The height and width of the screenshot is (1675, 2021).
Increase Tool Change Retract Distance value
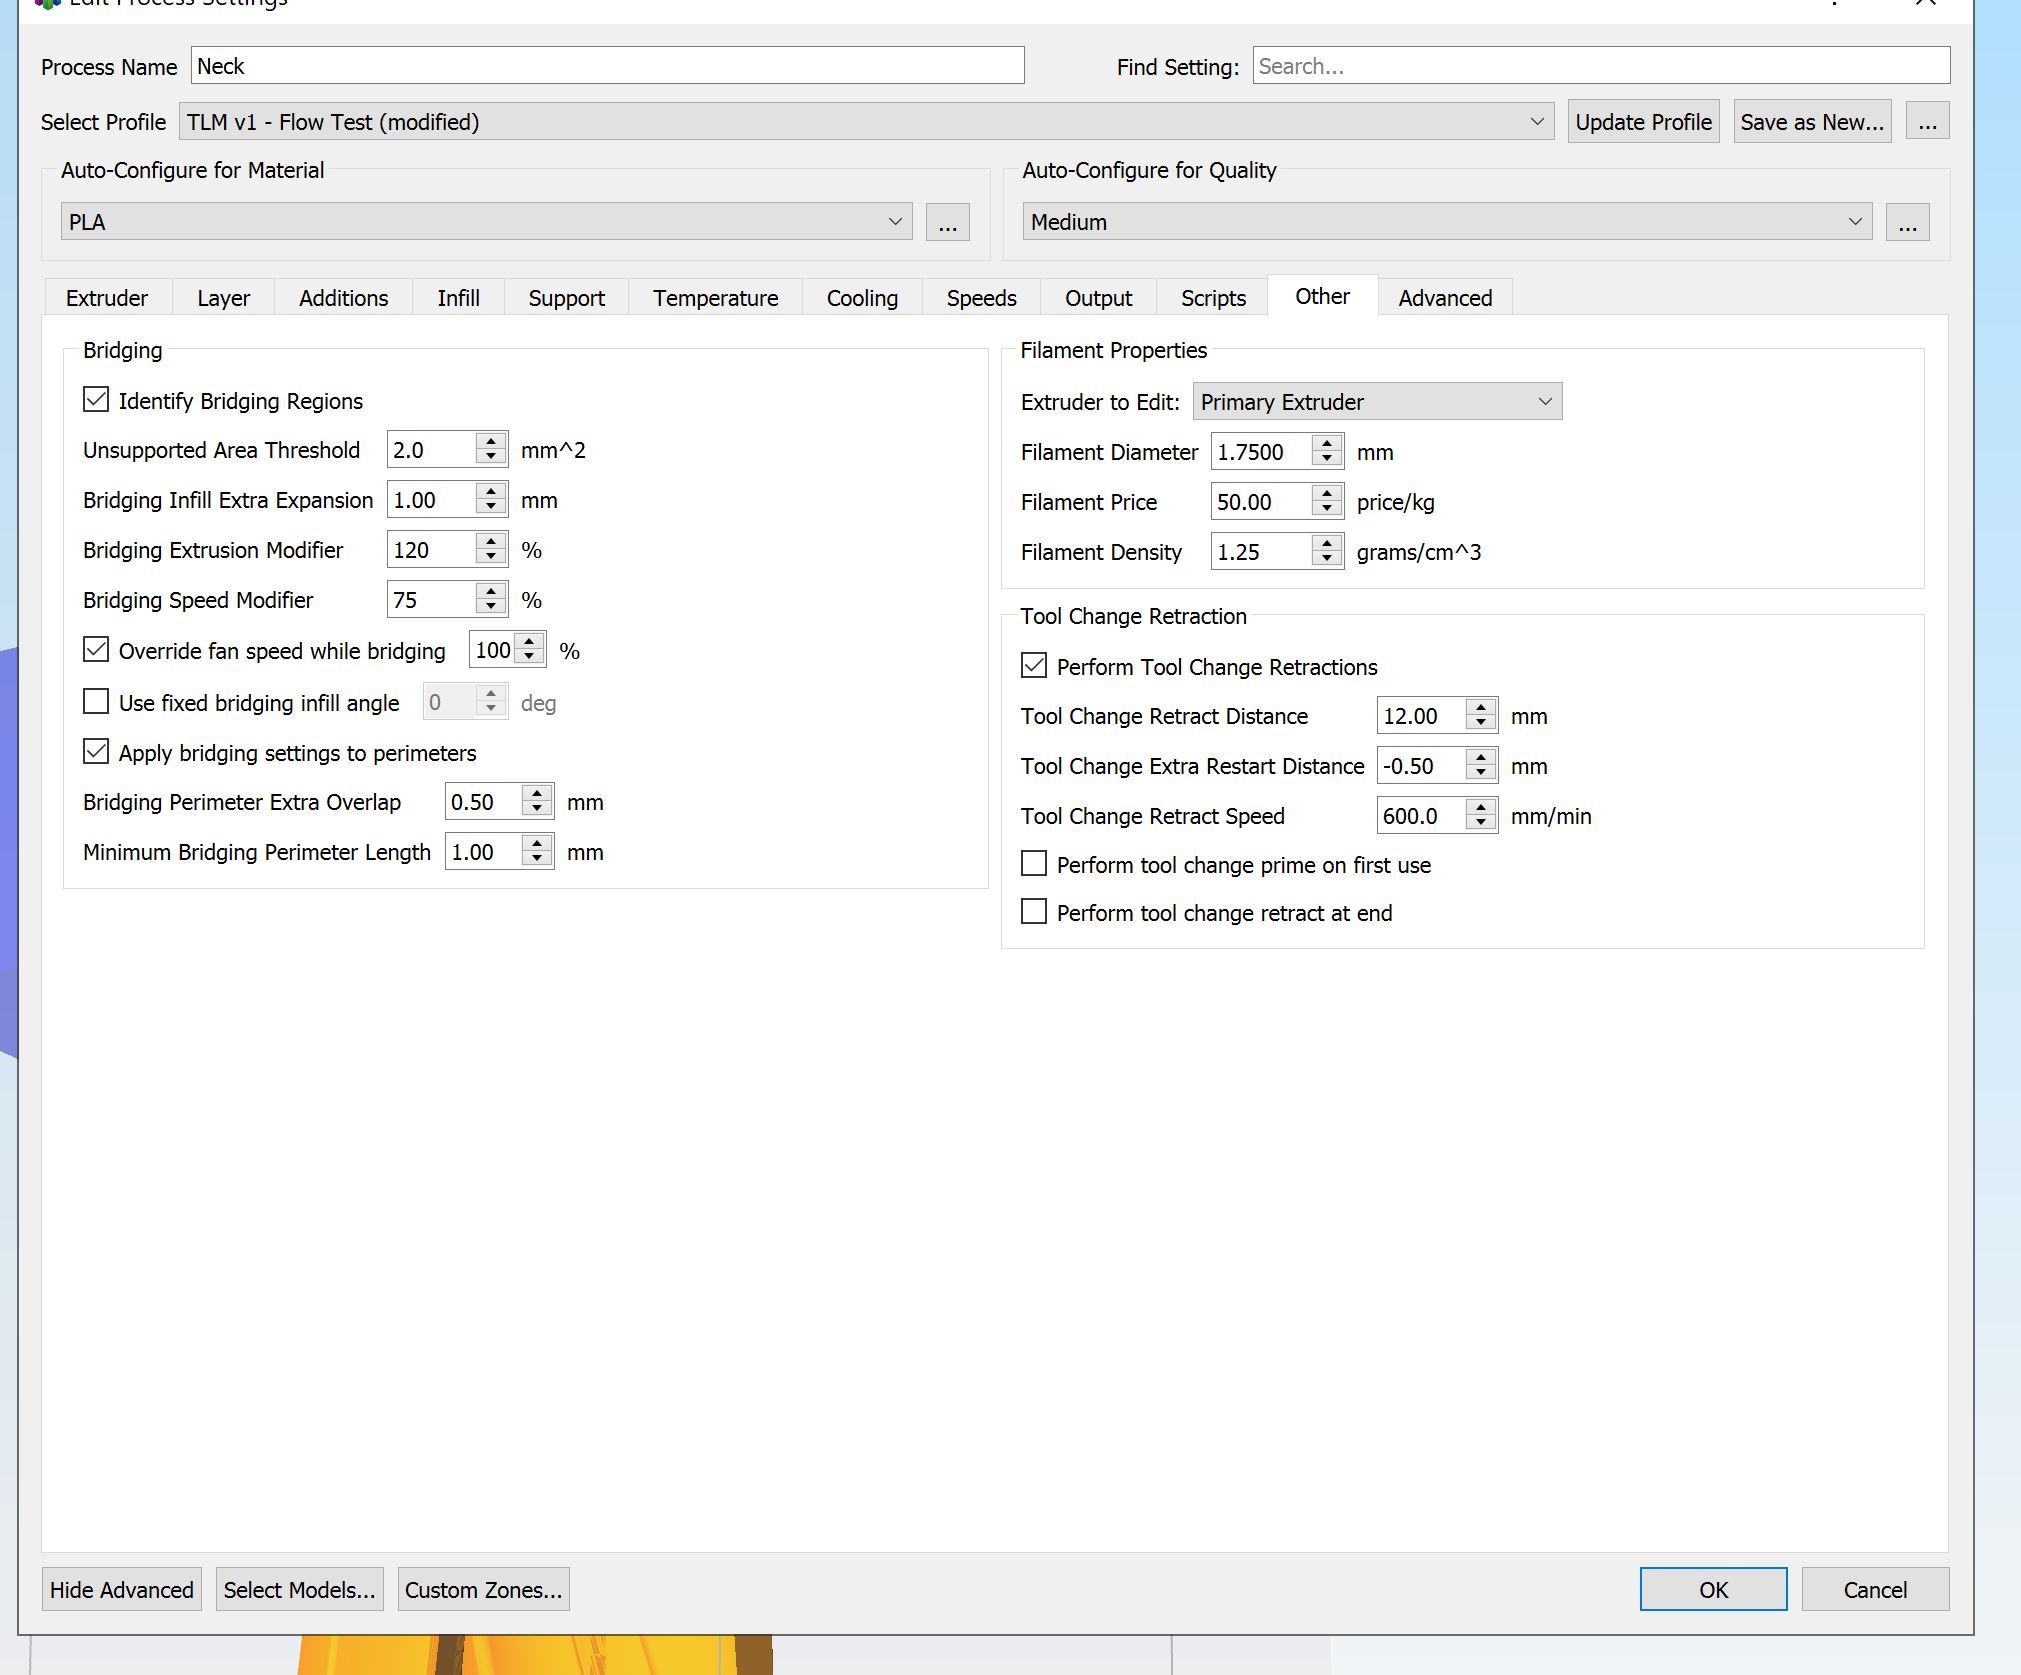click(1481, 707)
